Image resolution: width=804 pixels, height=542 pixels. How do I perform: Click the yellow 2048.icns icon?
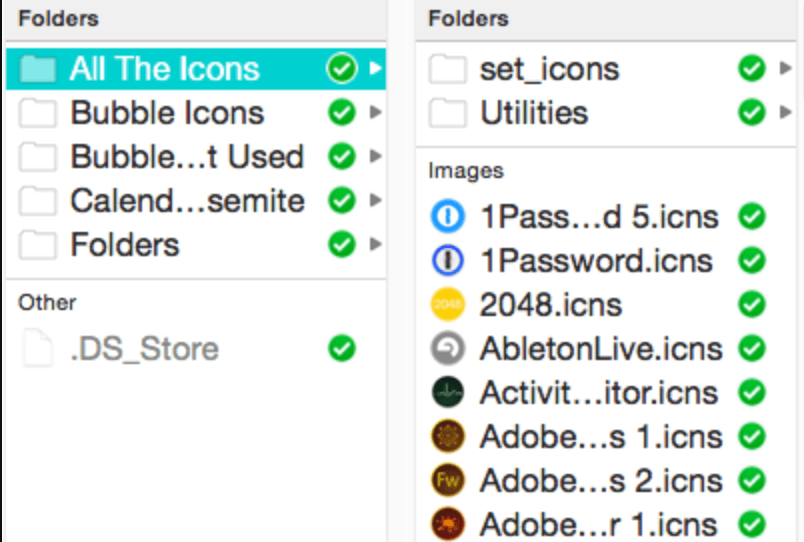coord(445,304)
